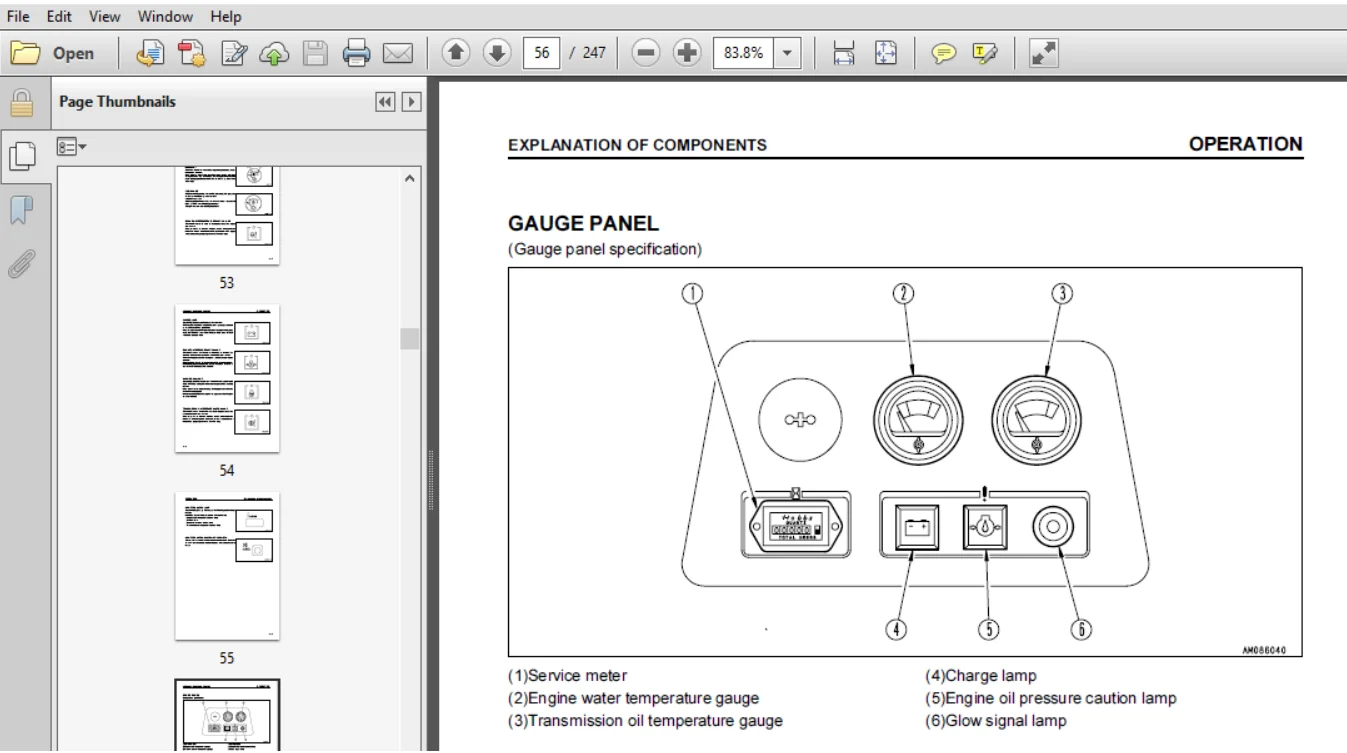Click the thumbnails scrollbar up arrow
Viewport: 1347px width, 753px height.
[409, 178]
